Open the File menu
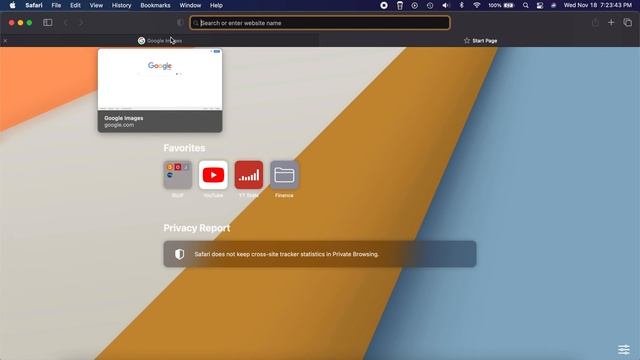Screen dimensions: 640x360 56,5
